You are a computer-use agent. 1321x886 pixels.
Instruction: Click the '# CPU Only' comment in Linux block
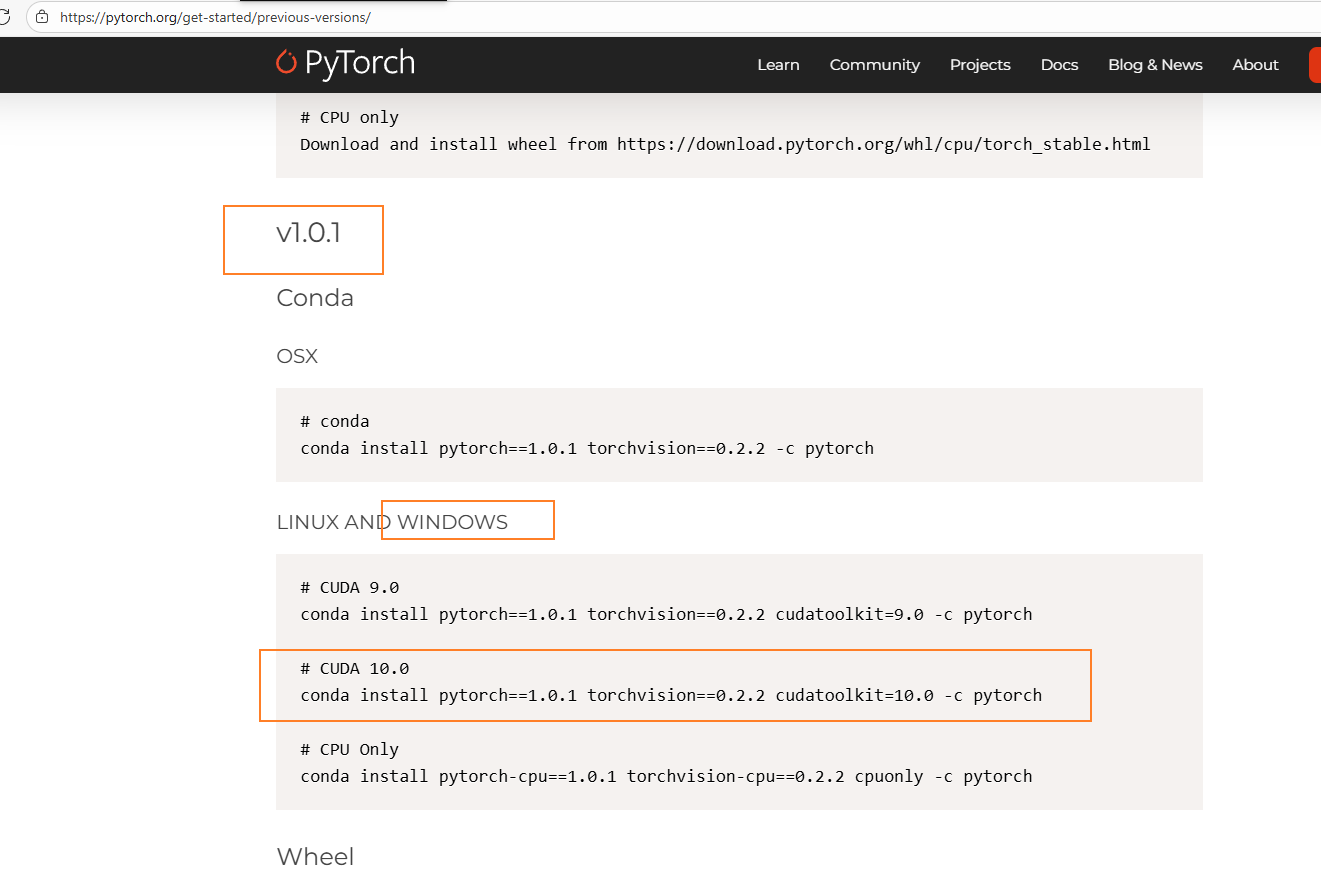pyautogui.click(x=350, y=749)
